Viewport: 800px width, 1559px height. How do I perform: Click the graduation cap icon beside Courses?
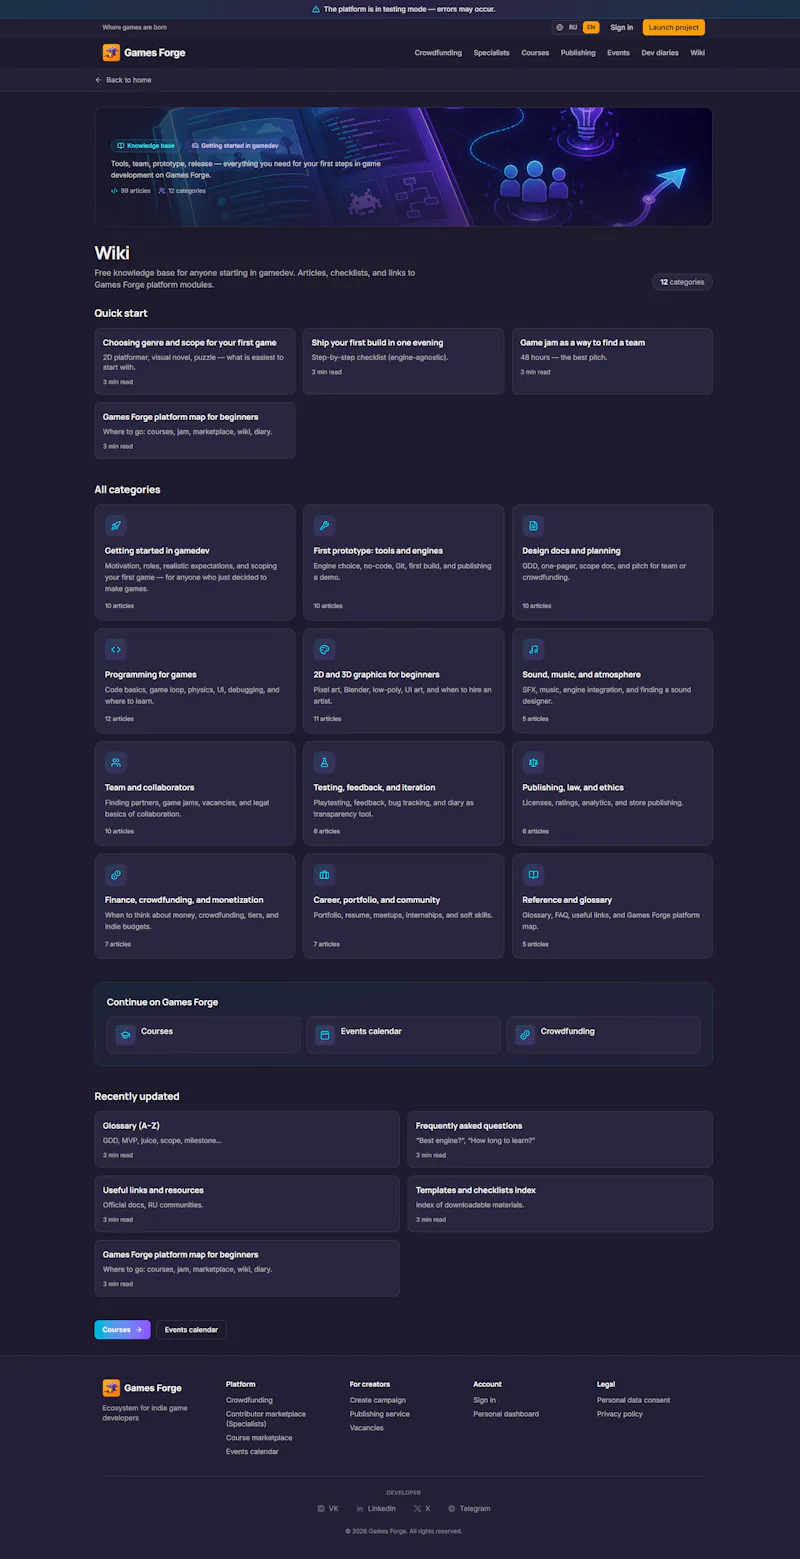(125, 1035)
